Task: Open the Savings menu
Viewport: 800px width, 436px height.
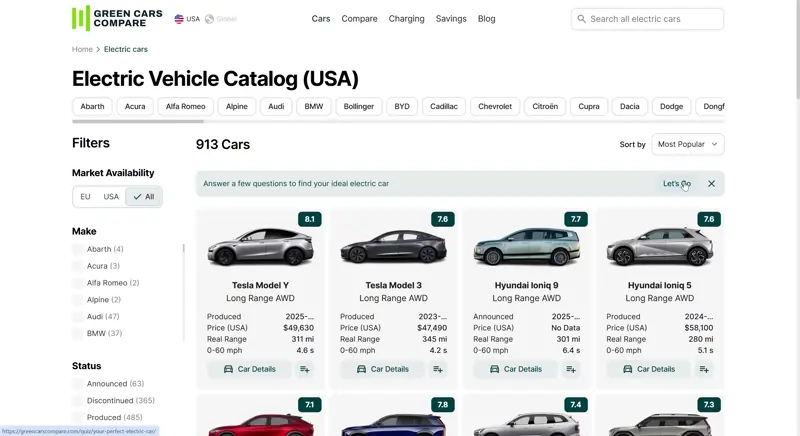Action: [451, 19]
